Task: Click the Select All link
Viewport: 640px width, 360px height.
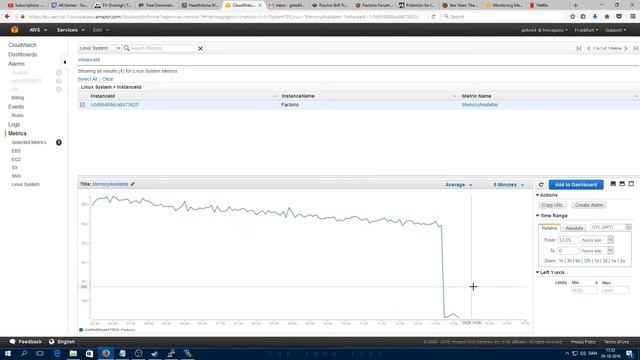Action: click(88, 79)
